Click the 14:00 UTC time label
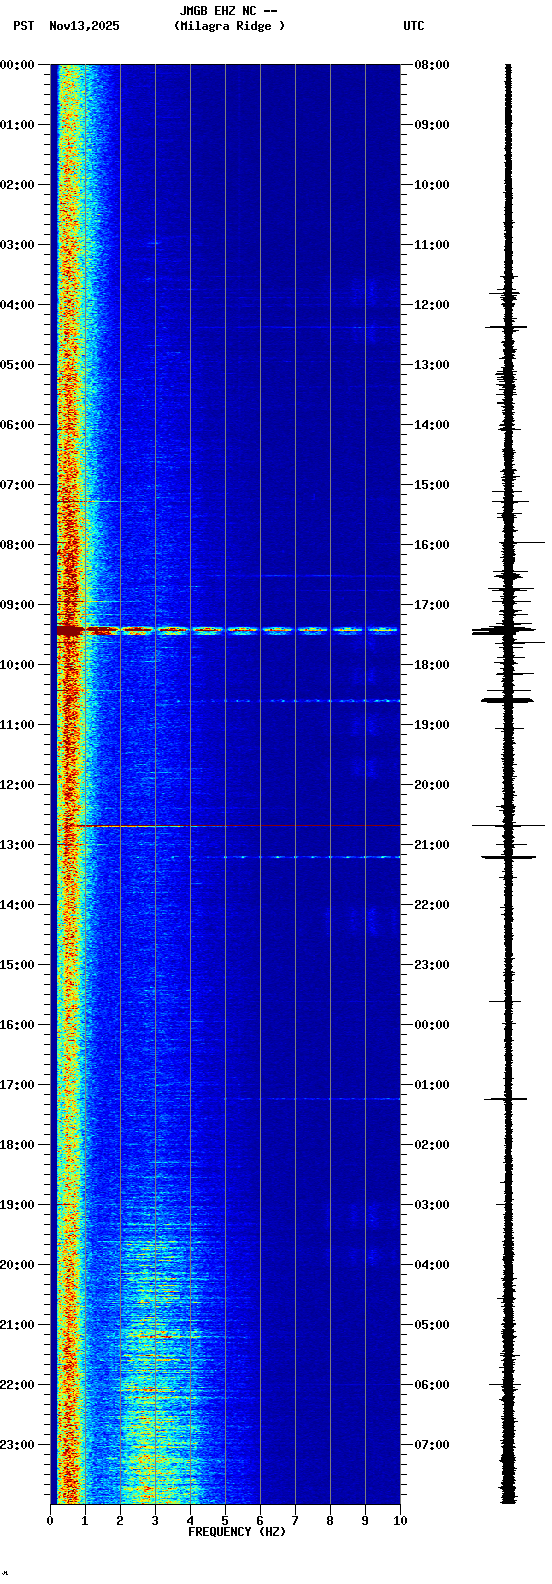This screenshot has height=1584, width=552. (431, 425)
